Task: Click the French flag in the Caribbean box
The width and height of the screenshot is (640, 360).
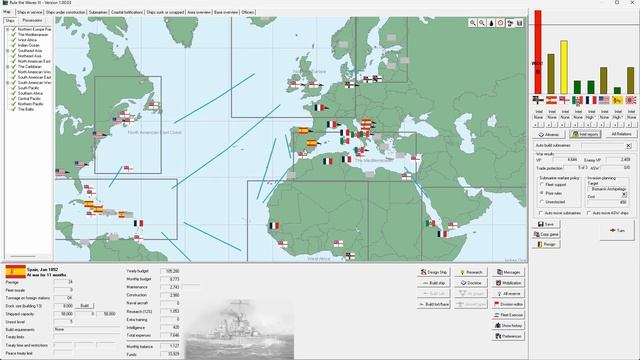Action: [139, 223]
